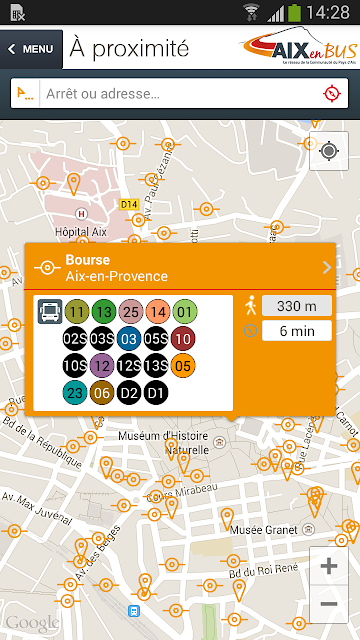Viewport: 360px width, 640px height.
Task: Select line D1 badge
Action: click(x=156, y=393)
